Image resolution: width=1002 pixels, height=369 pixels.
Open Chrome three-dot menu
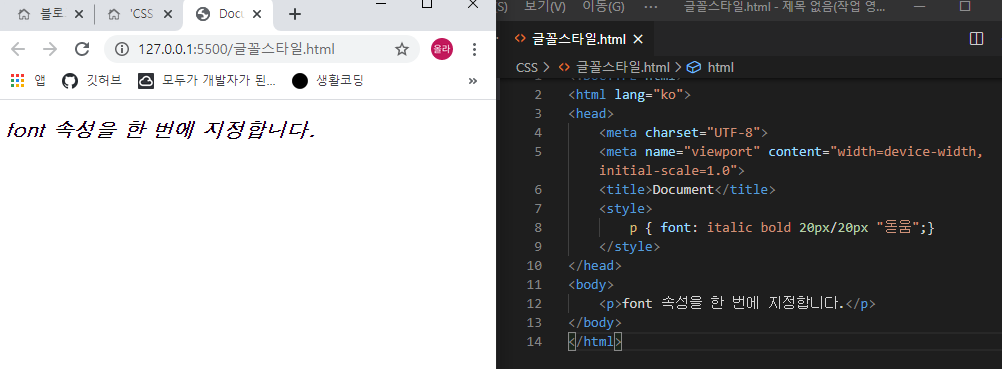474,49
